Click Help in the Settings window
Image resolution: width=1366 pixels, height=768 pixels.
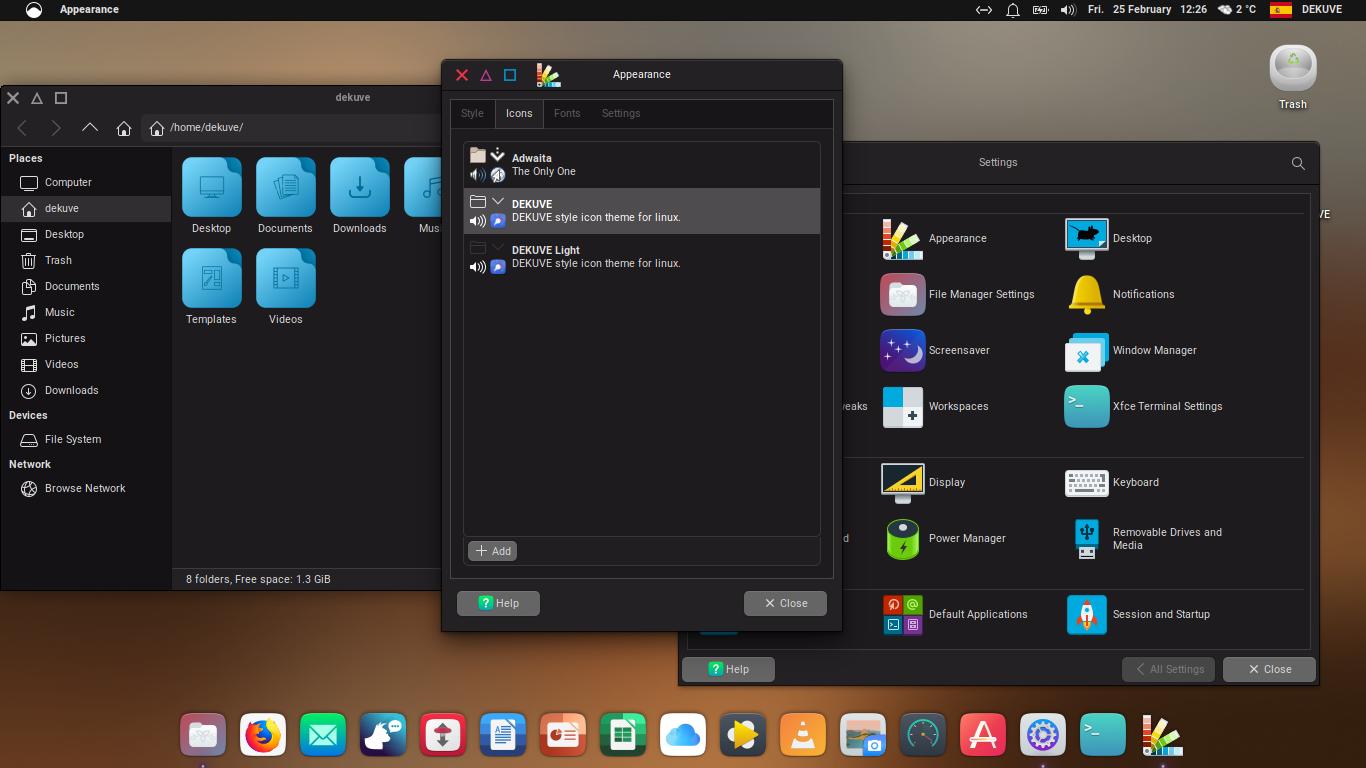click(x=728, y=669)
